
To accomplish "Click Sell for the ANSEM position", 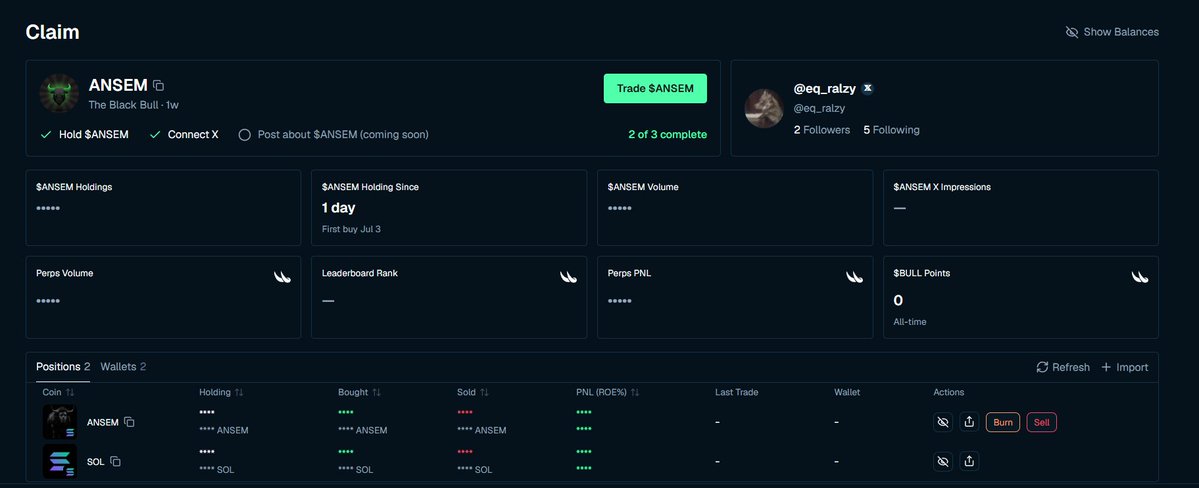I will (1041, 422).
